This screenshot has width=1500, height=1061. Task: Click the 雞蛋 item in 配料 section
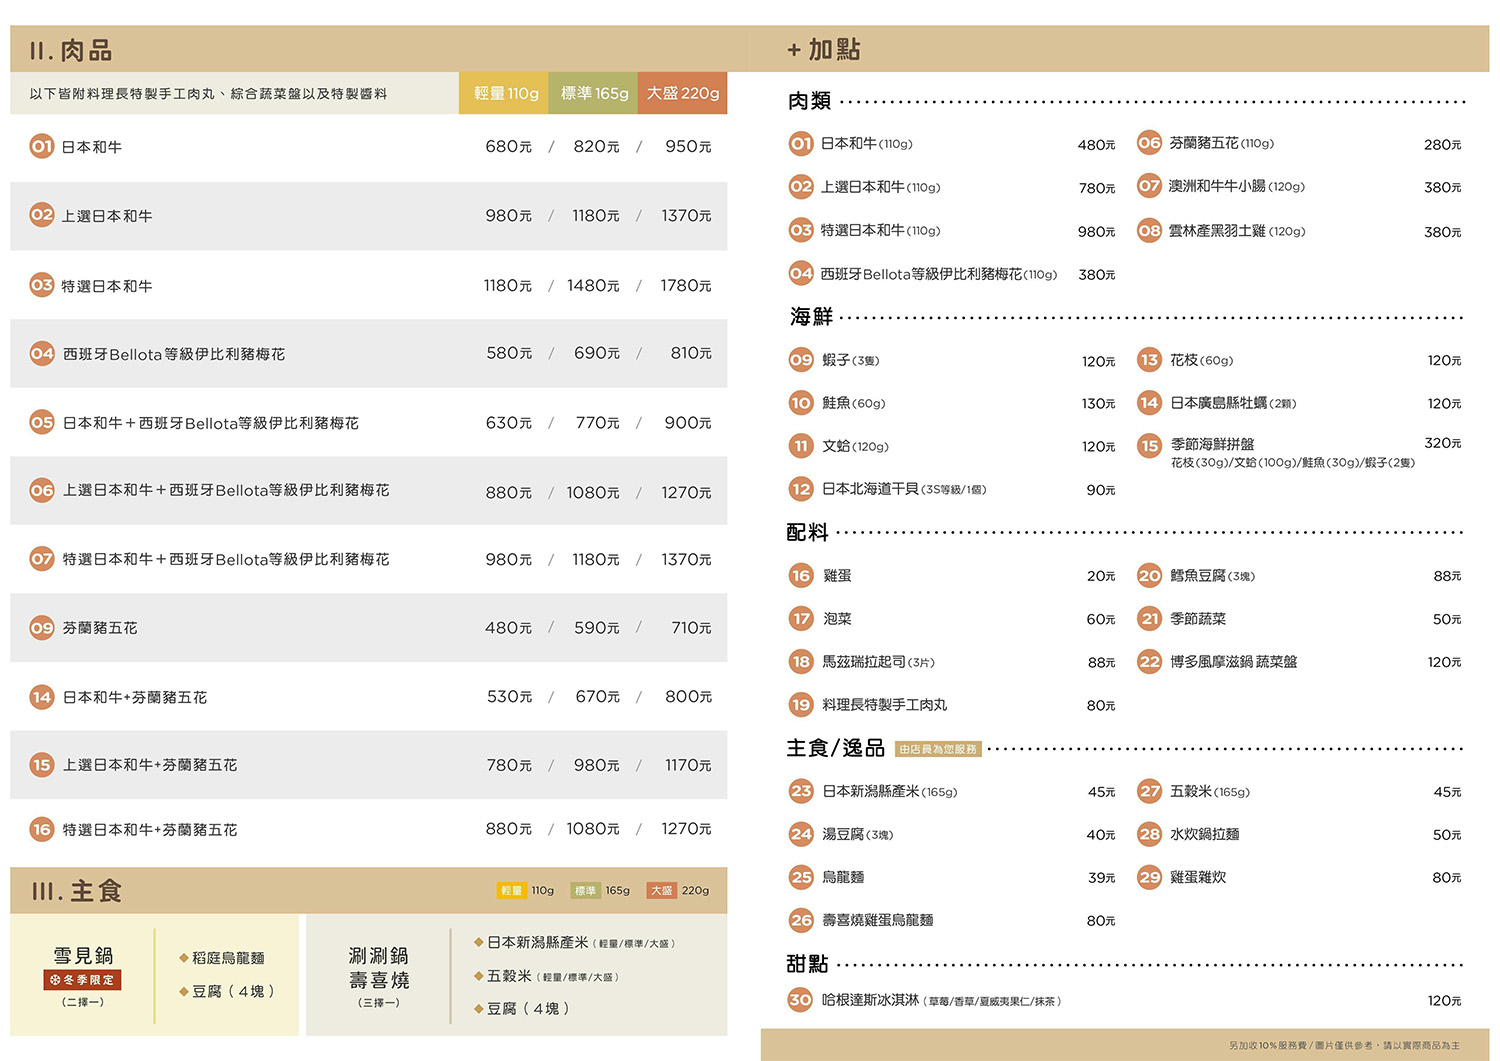click(x=837, y=576)
